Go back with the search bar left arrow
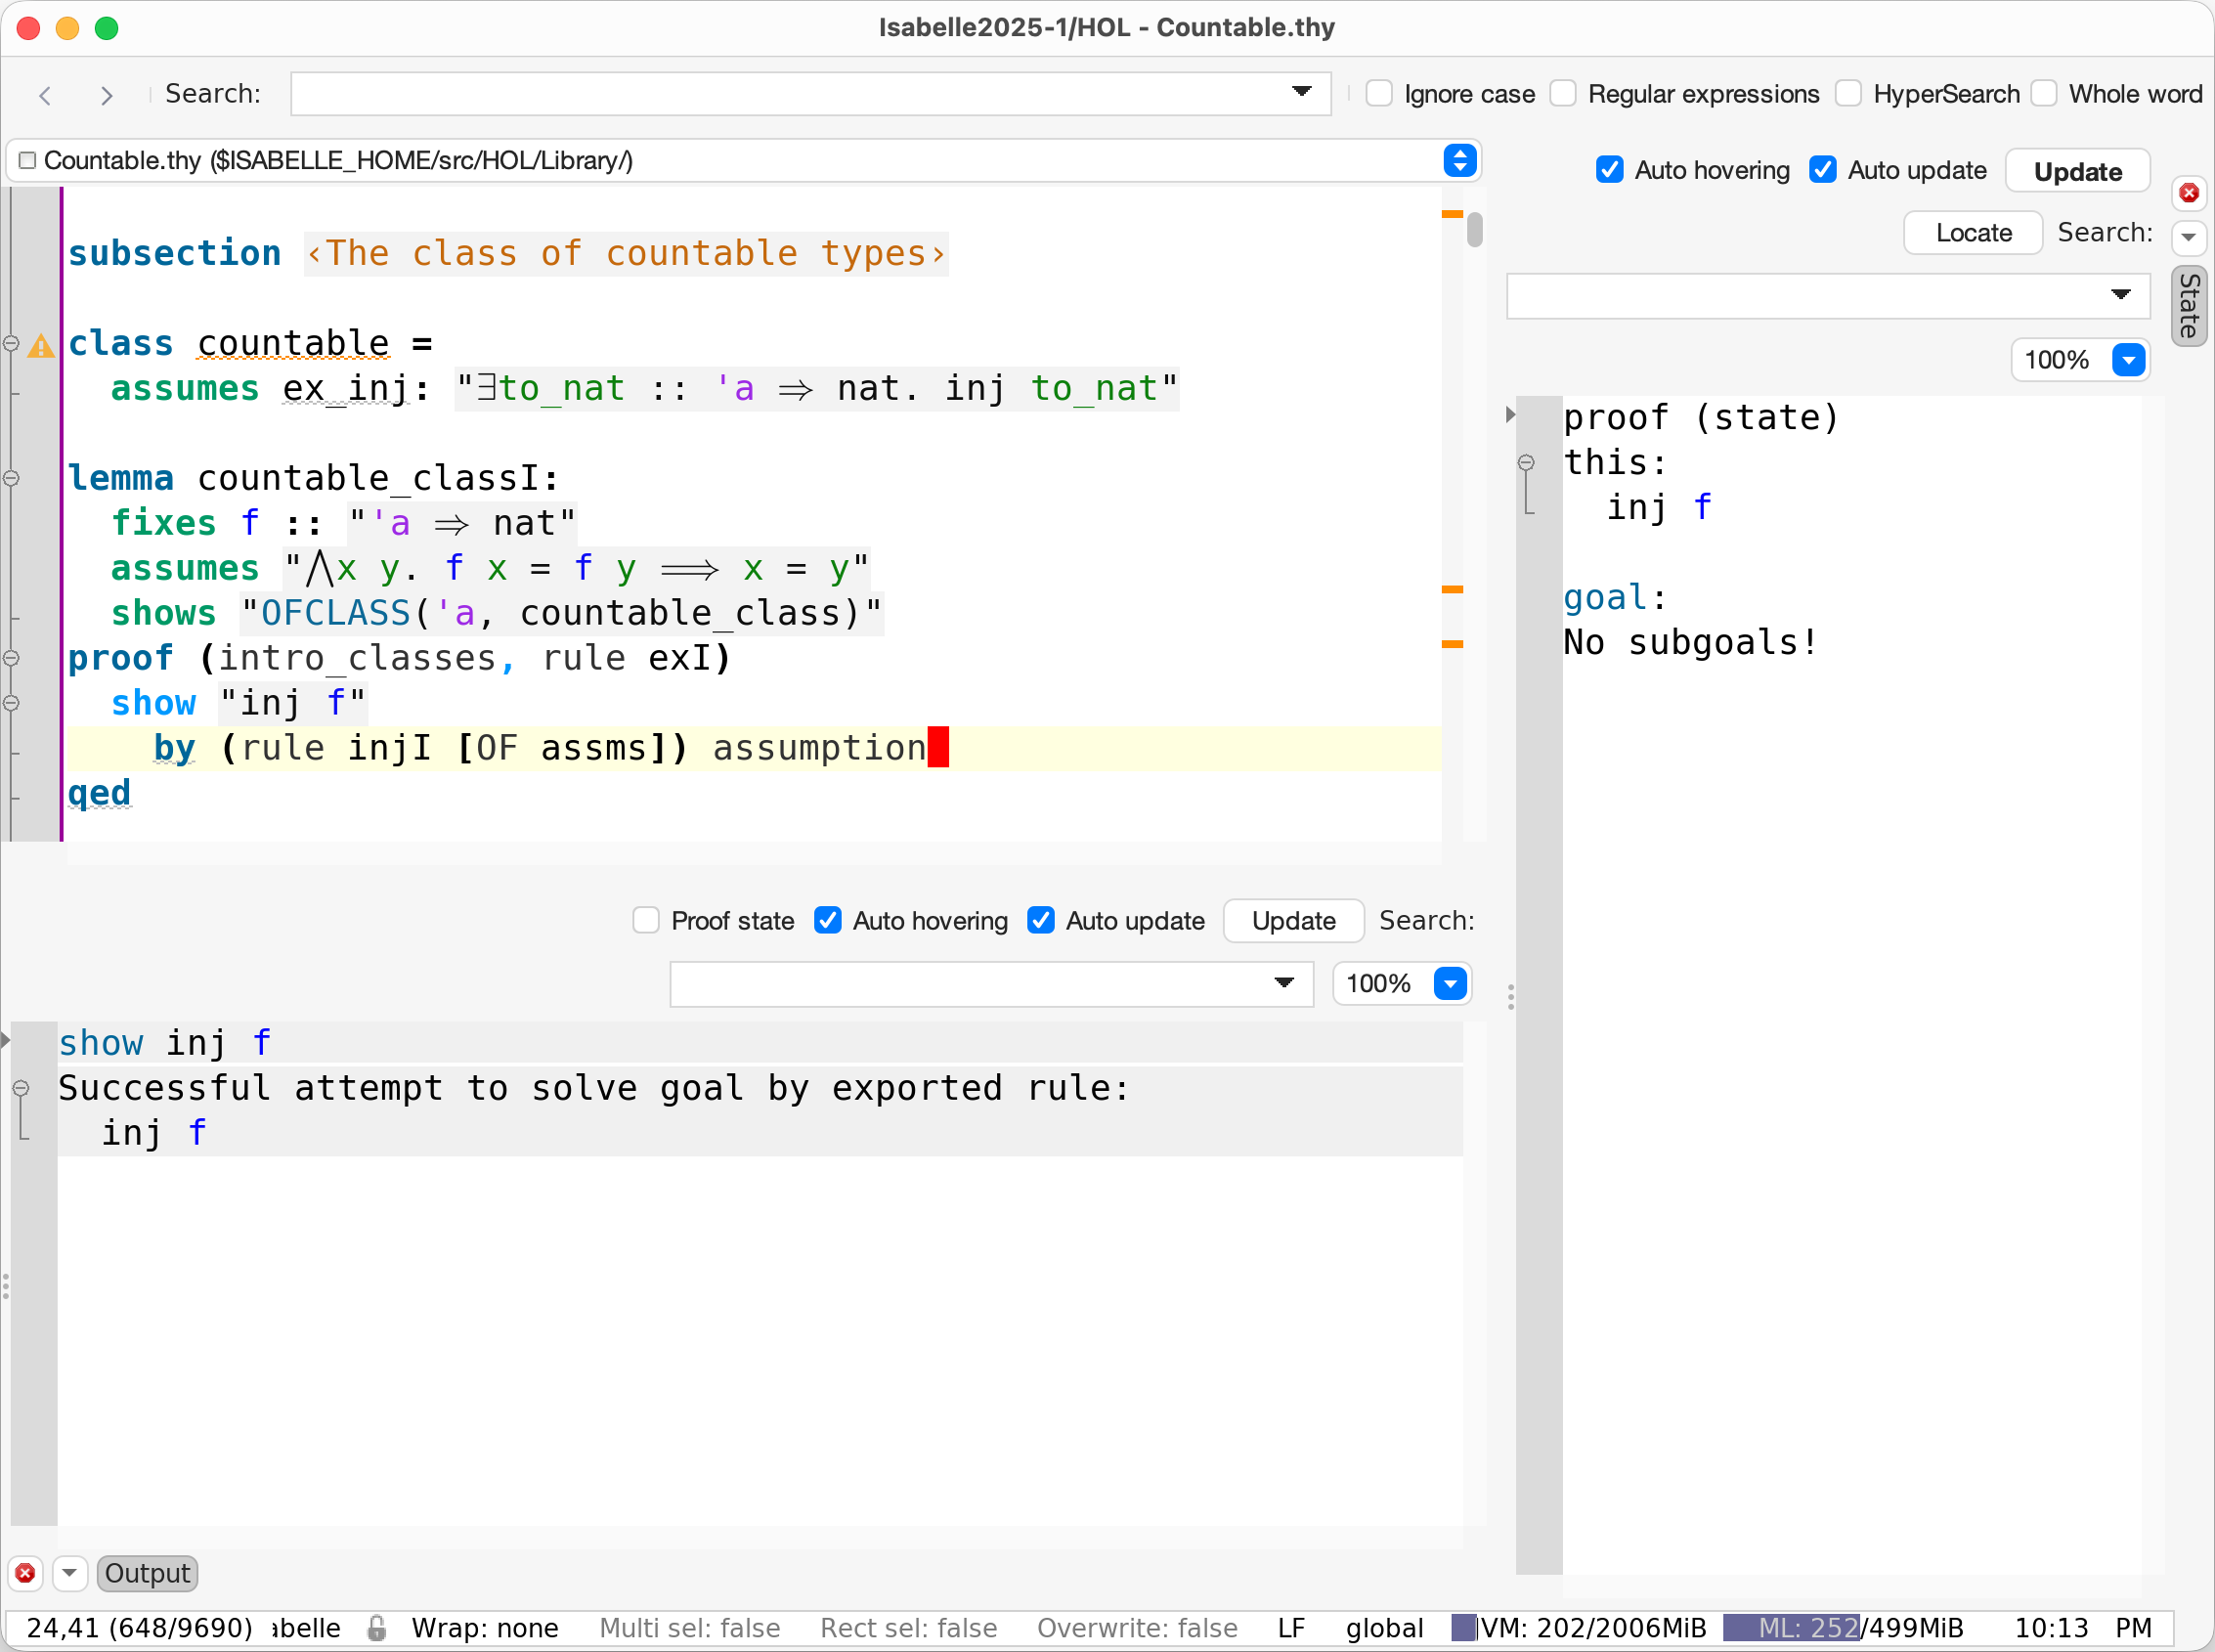 tap(45, 95)
